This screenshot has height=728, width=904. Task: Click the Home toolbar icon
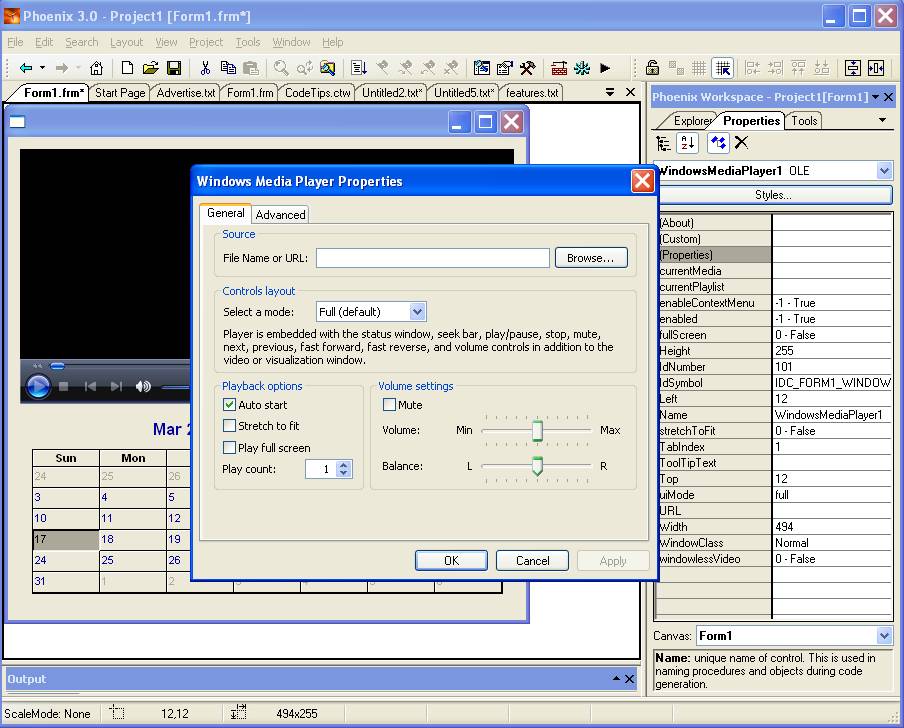96,68
